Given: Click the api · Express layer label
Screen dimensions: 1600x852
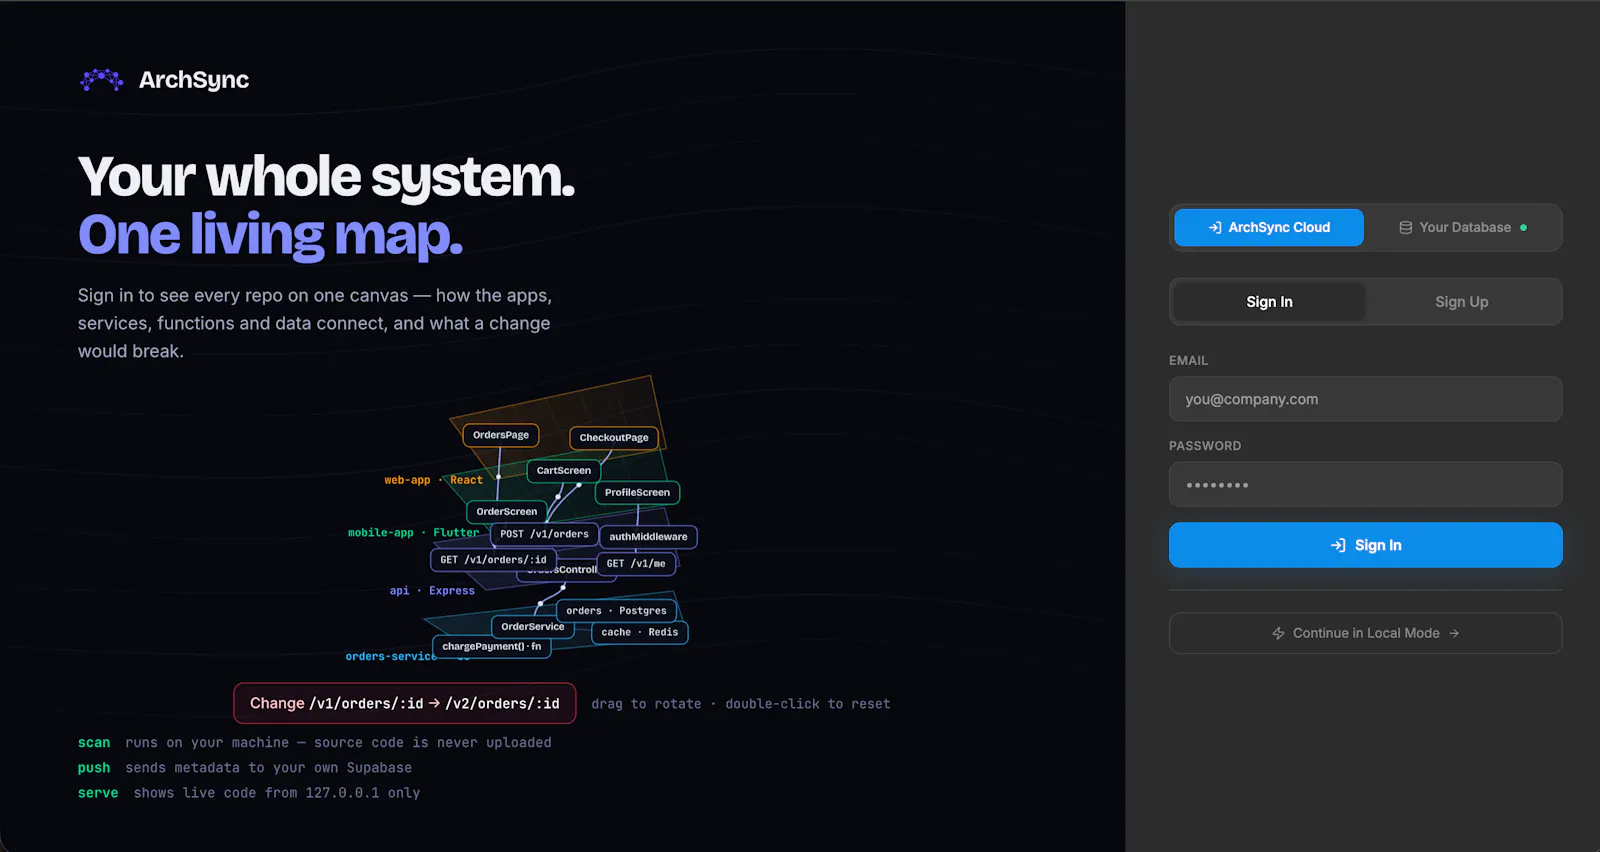Looking at the screenshot, I should (432, 591).
